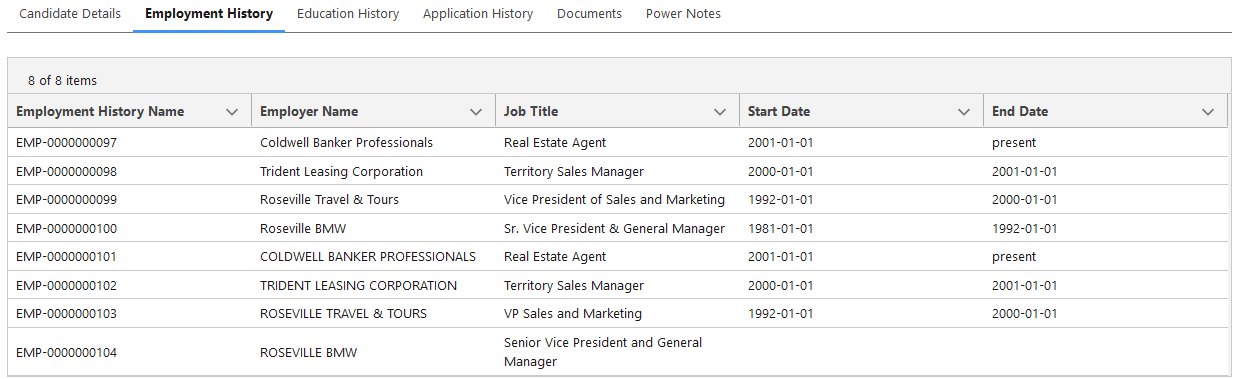Select record EMP-0000000104

click(x=67, y=352)
